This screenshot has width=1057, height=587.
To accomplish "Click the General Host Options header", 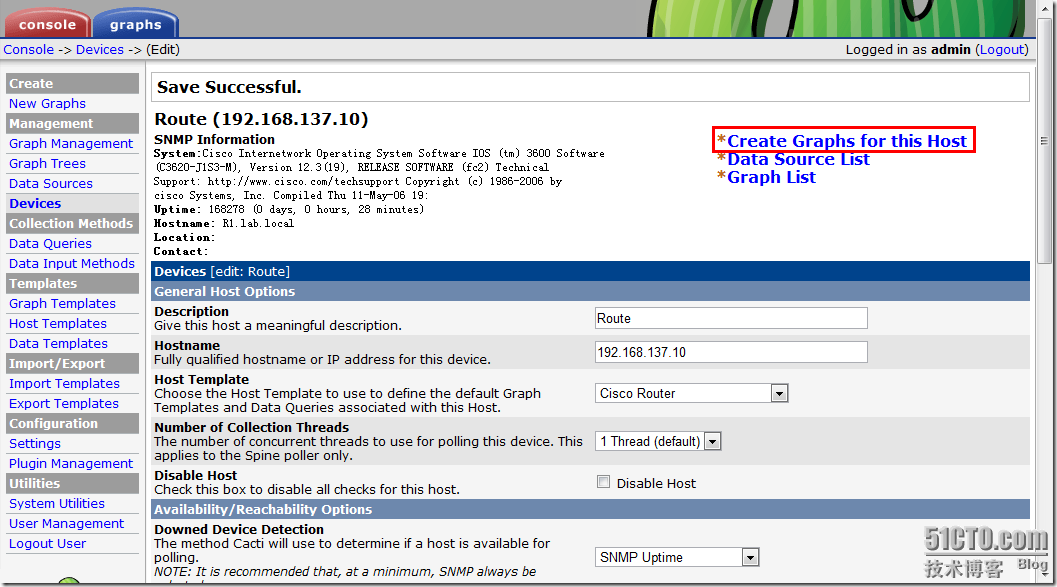I will (591, 291).
